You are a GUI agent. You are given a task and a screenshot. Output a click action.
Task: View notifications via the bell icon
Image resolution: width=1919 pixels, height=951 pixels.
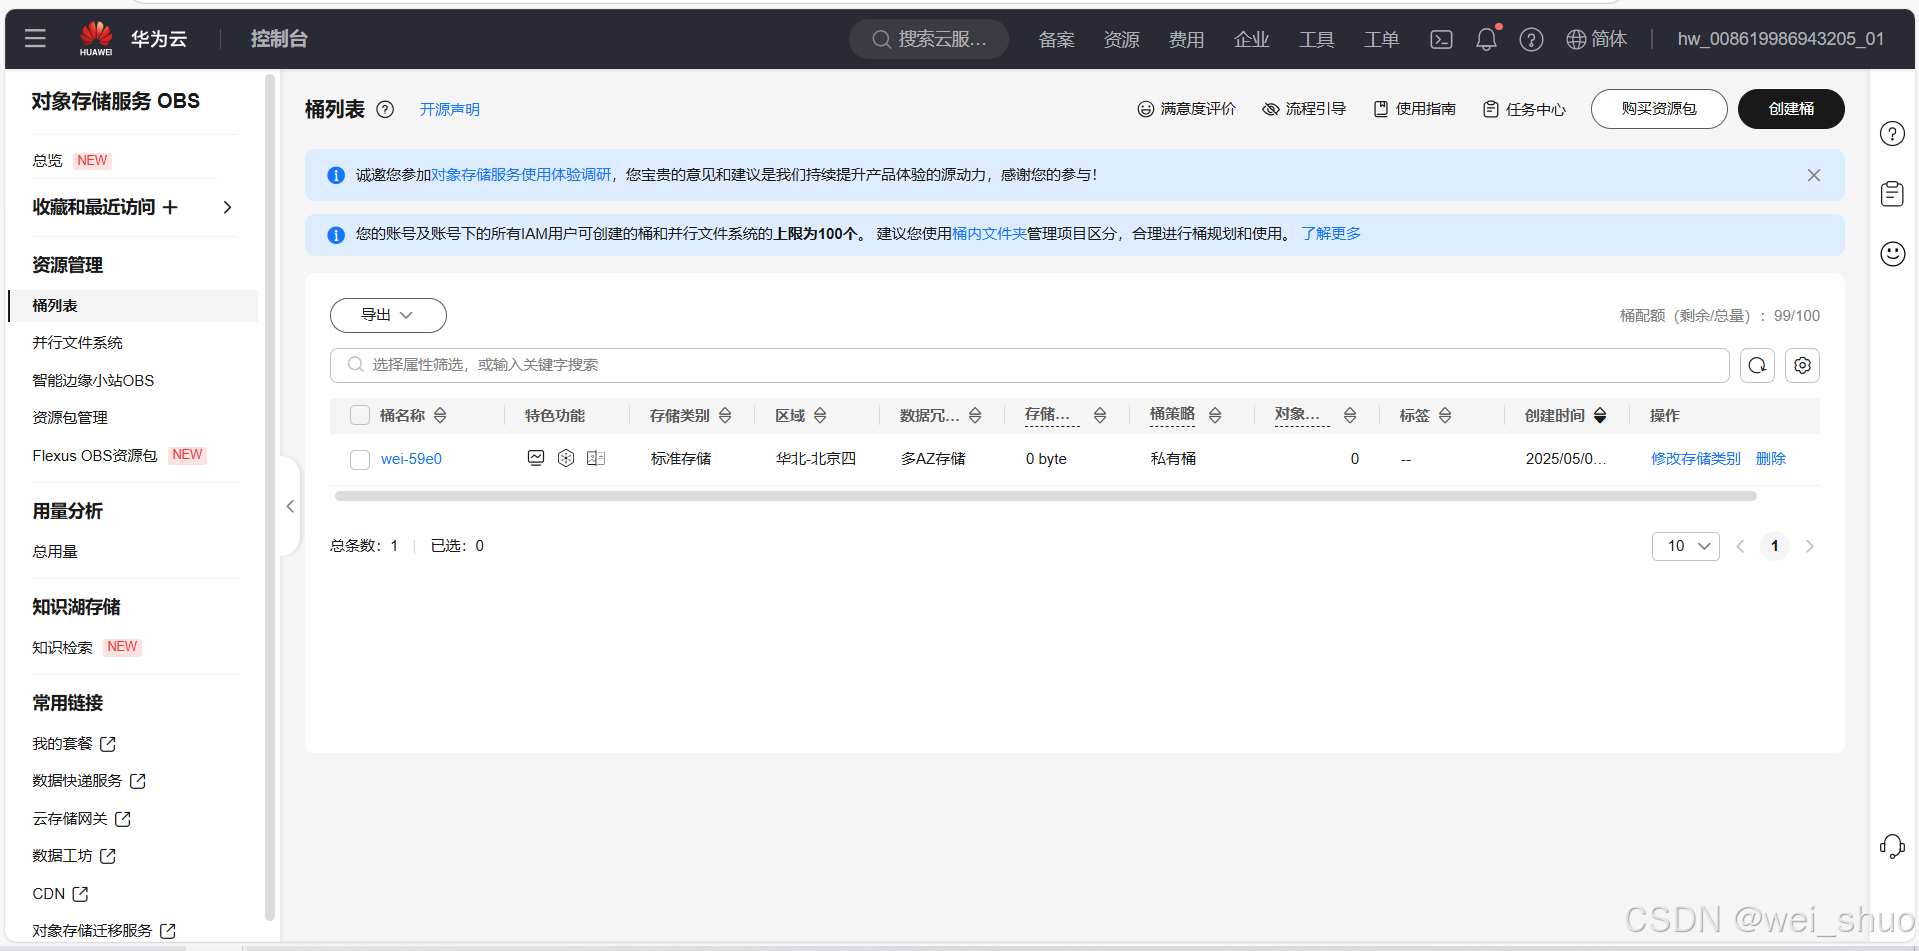coord(1485,39)
